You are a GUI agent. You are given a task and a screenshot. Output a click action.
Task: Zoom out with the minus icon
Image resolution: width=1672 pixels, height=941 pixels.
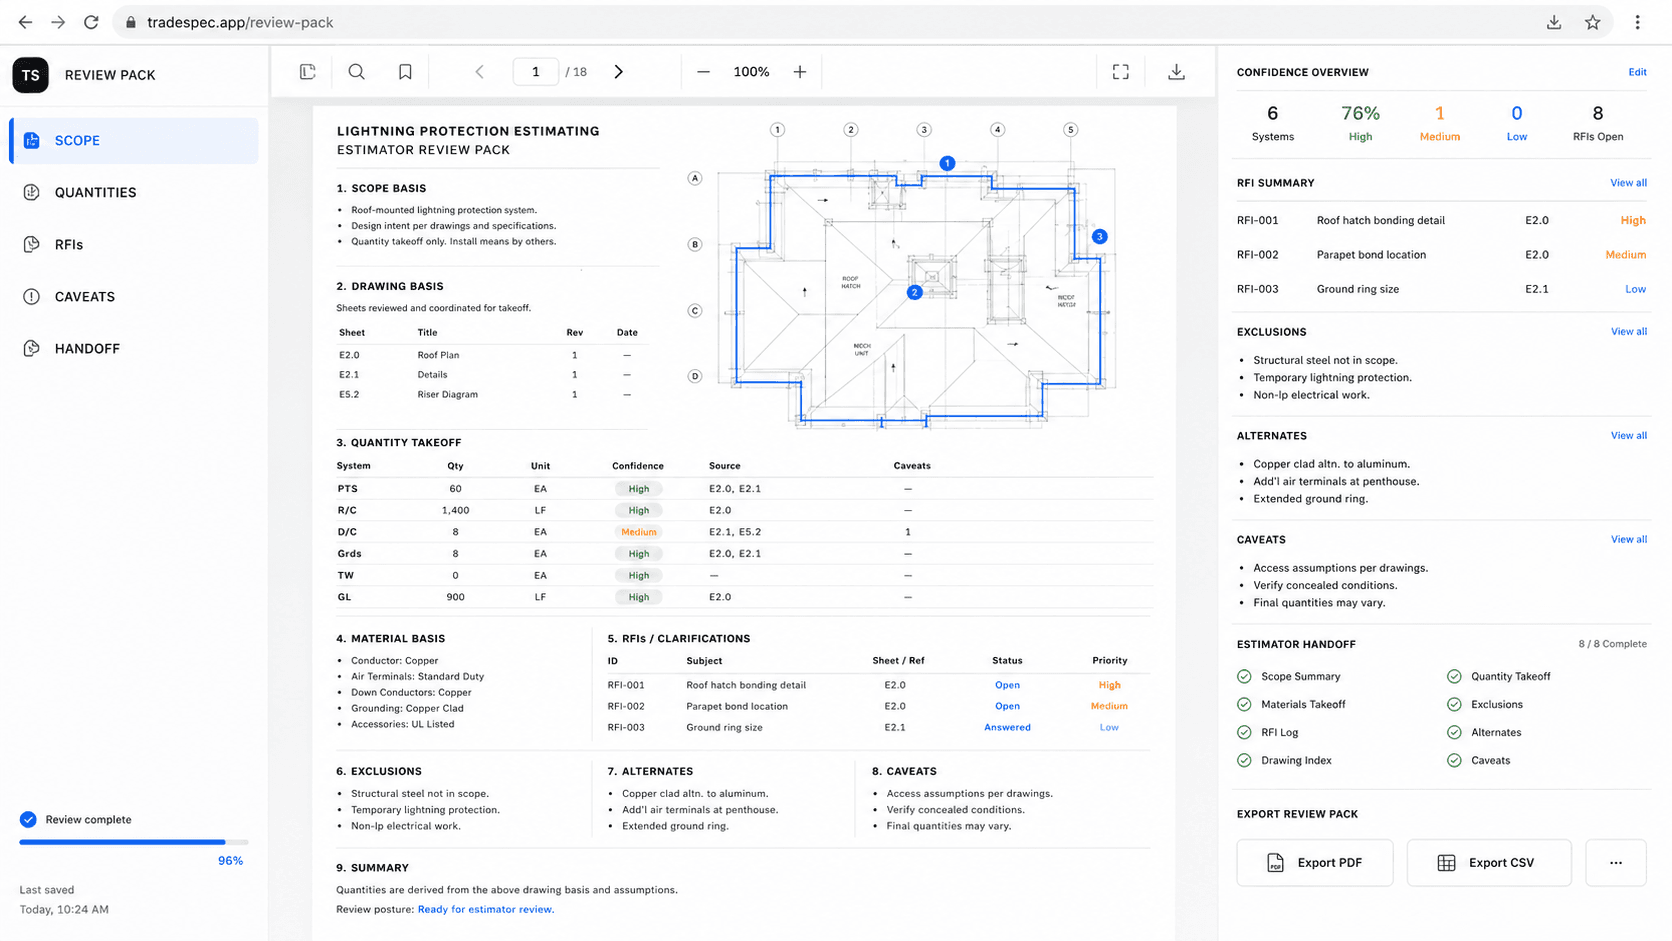tap(703, 72)
